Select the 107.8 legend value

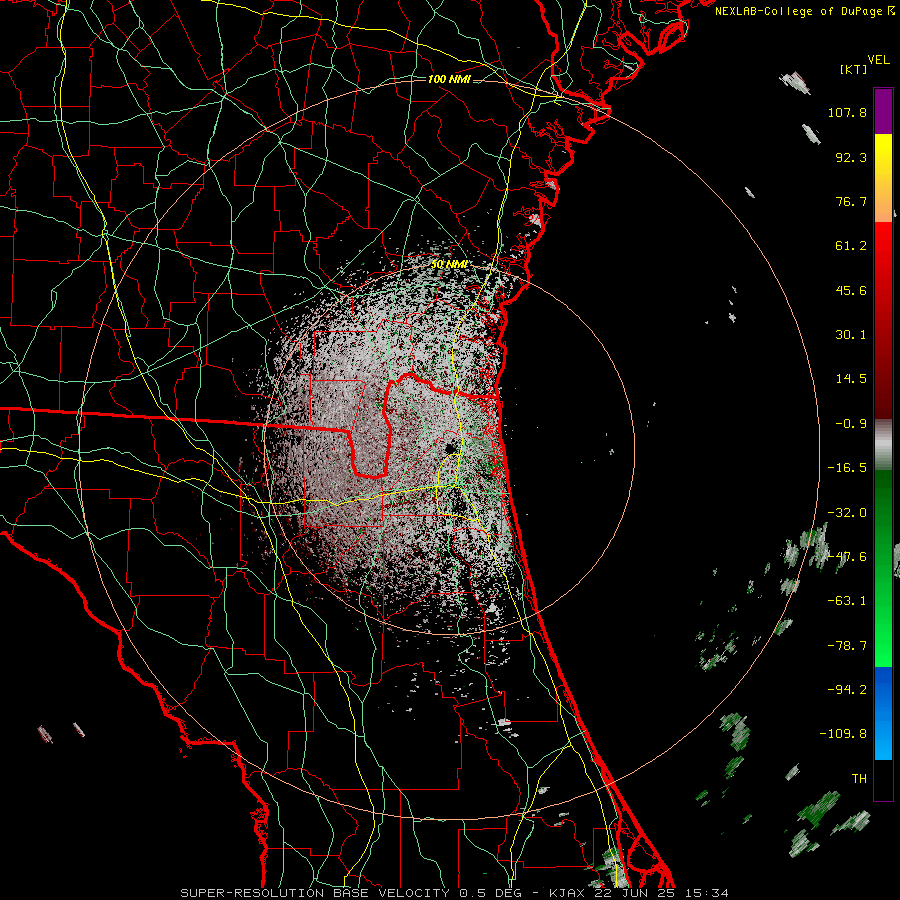point(847,112)
